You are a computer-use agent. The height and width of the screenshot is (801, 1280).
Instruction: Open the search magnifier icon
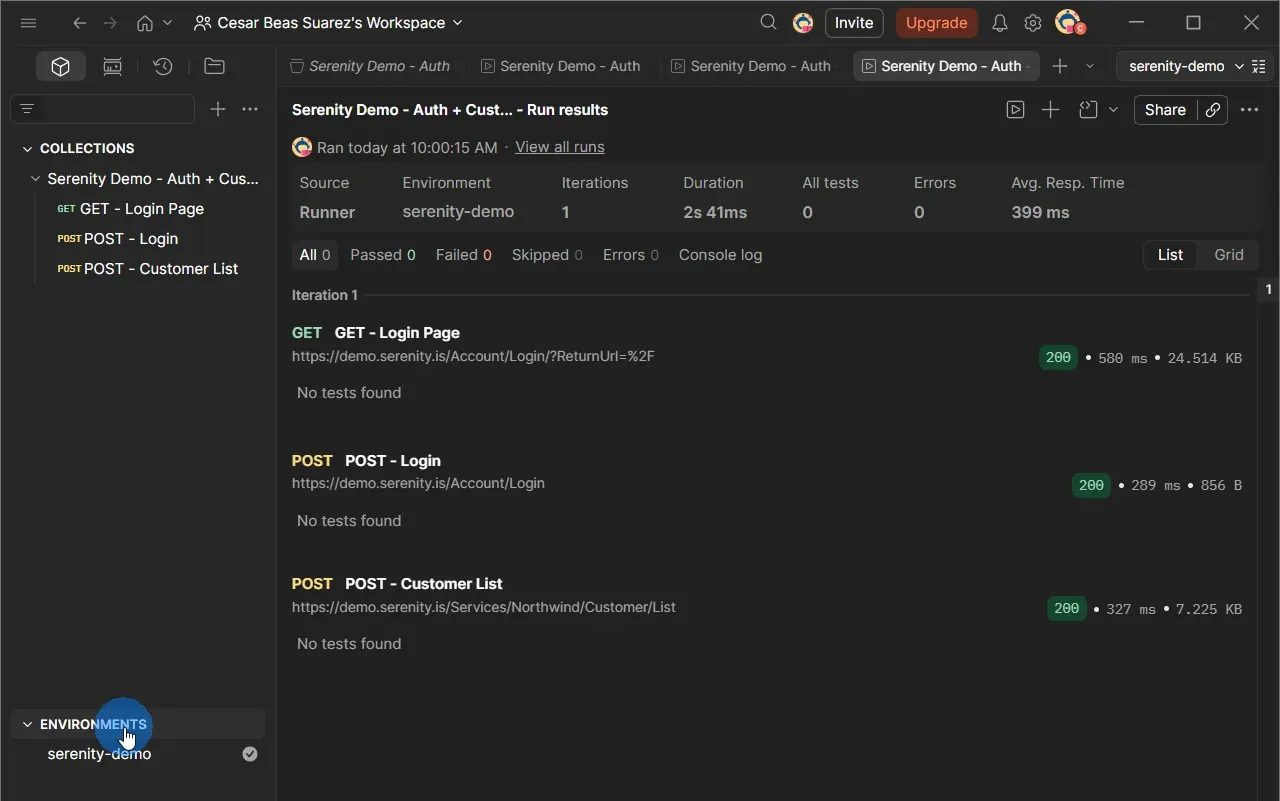pyautogui.click(x=767, y=21)
